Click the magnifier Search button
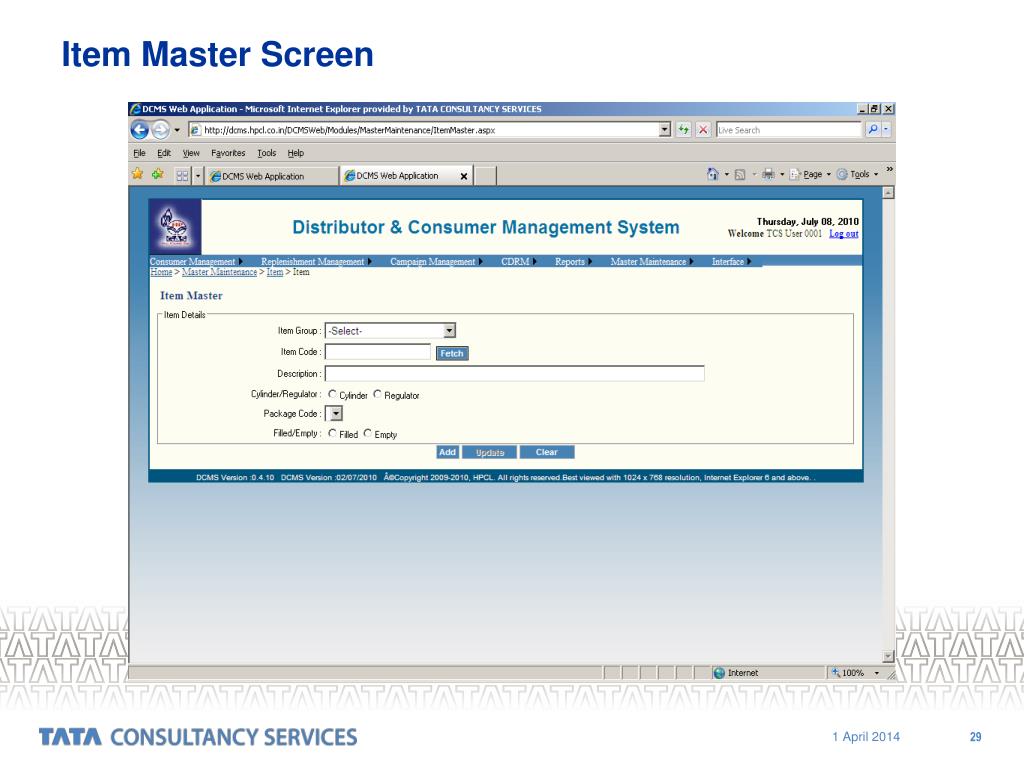This screenshot has width=1024, height=768. pyautogui.click(x=872, y=129)
